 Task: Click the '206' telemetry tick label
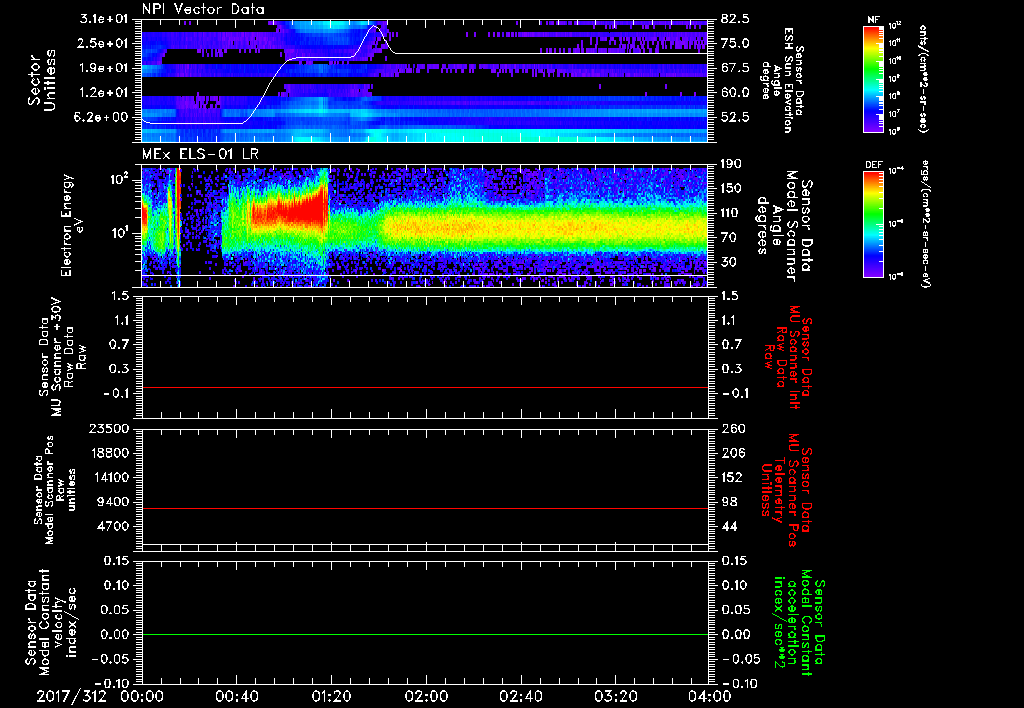coord(732,453)
